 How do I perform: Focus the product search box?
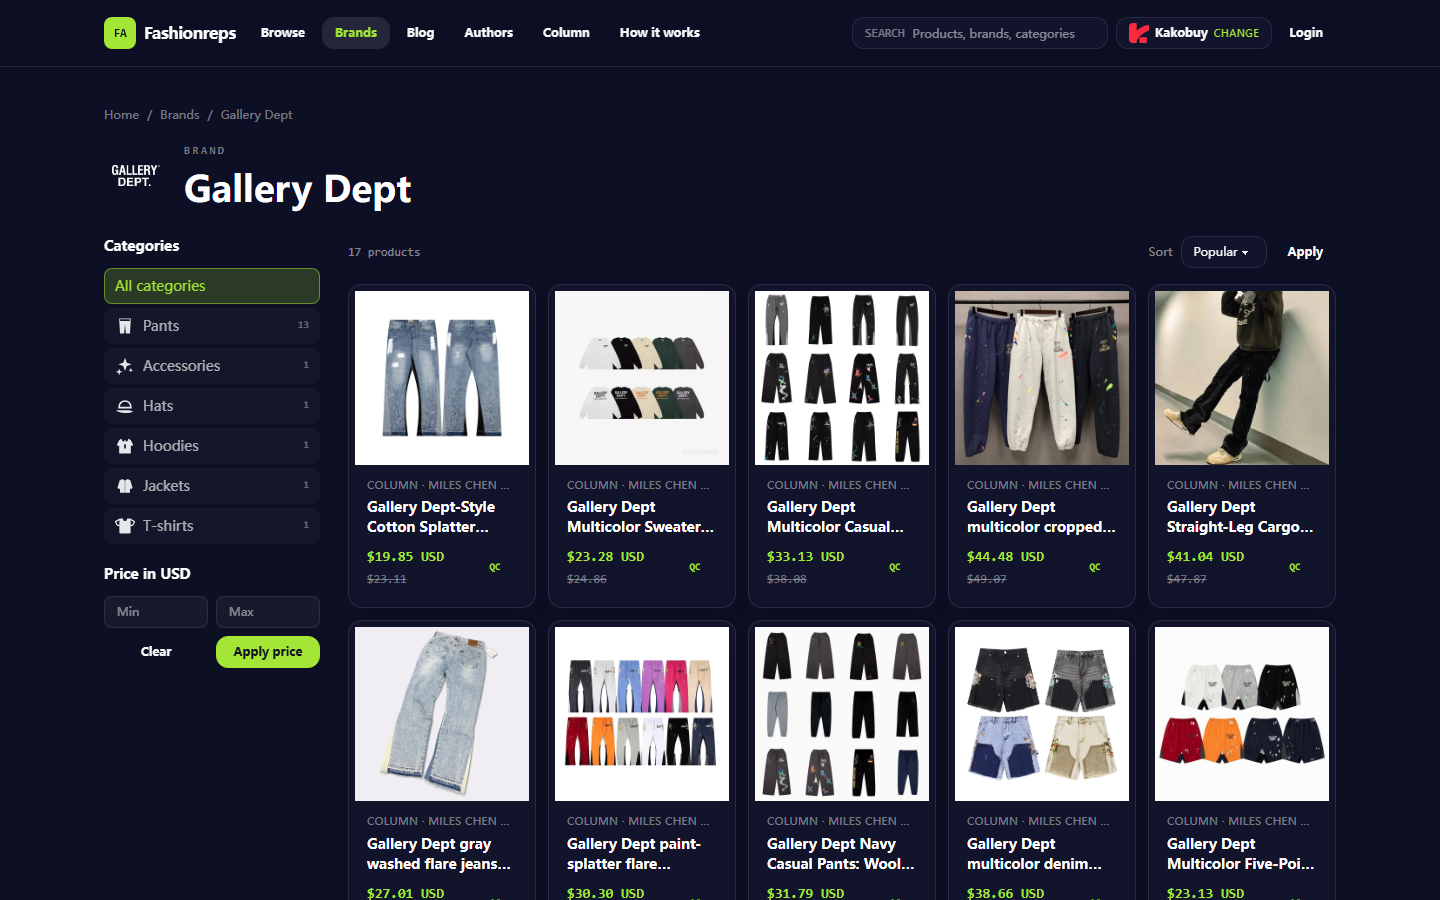click(980, 33)
